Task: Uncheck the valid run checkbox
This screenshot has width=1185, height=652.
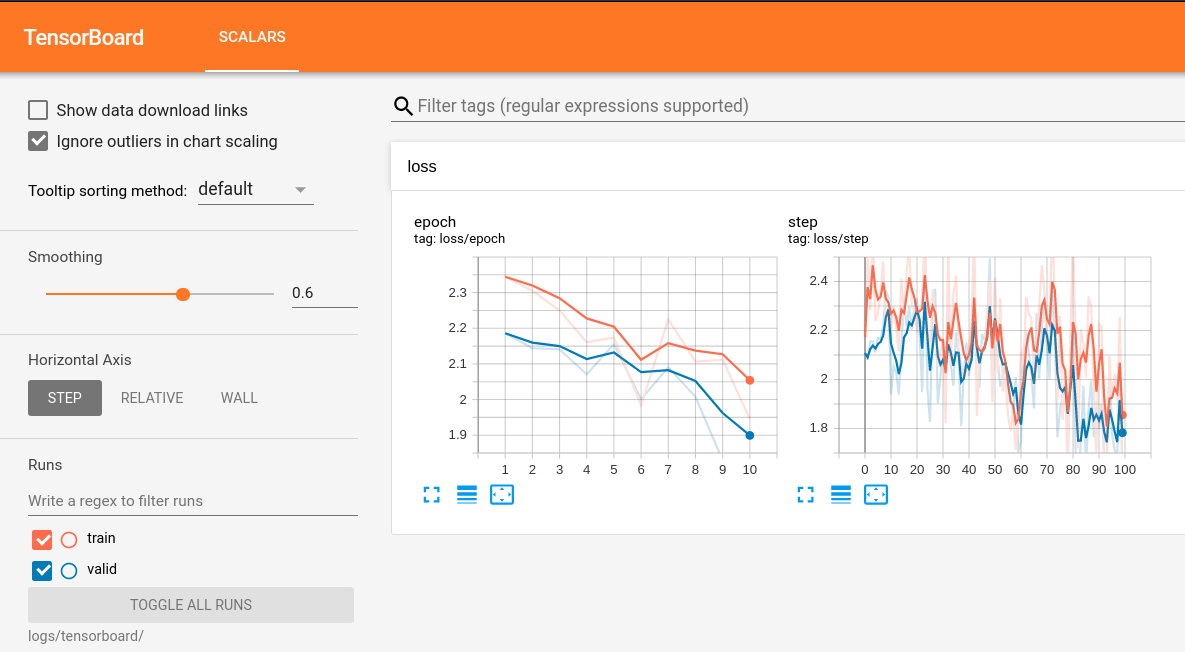Action: pyautogui.click(x=42, y=571)
